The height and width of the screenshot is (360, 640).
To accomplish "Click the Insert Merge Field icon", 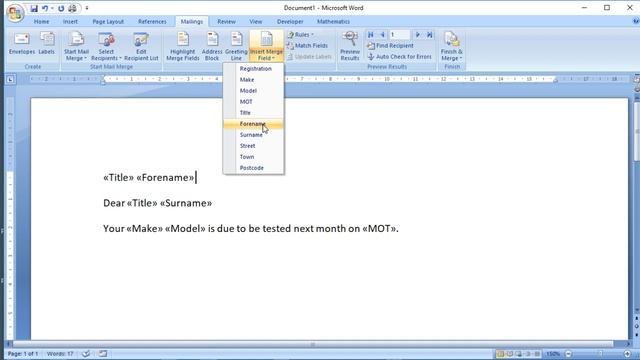I will pos(266,39).
